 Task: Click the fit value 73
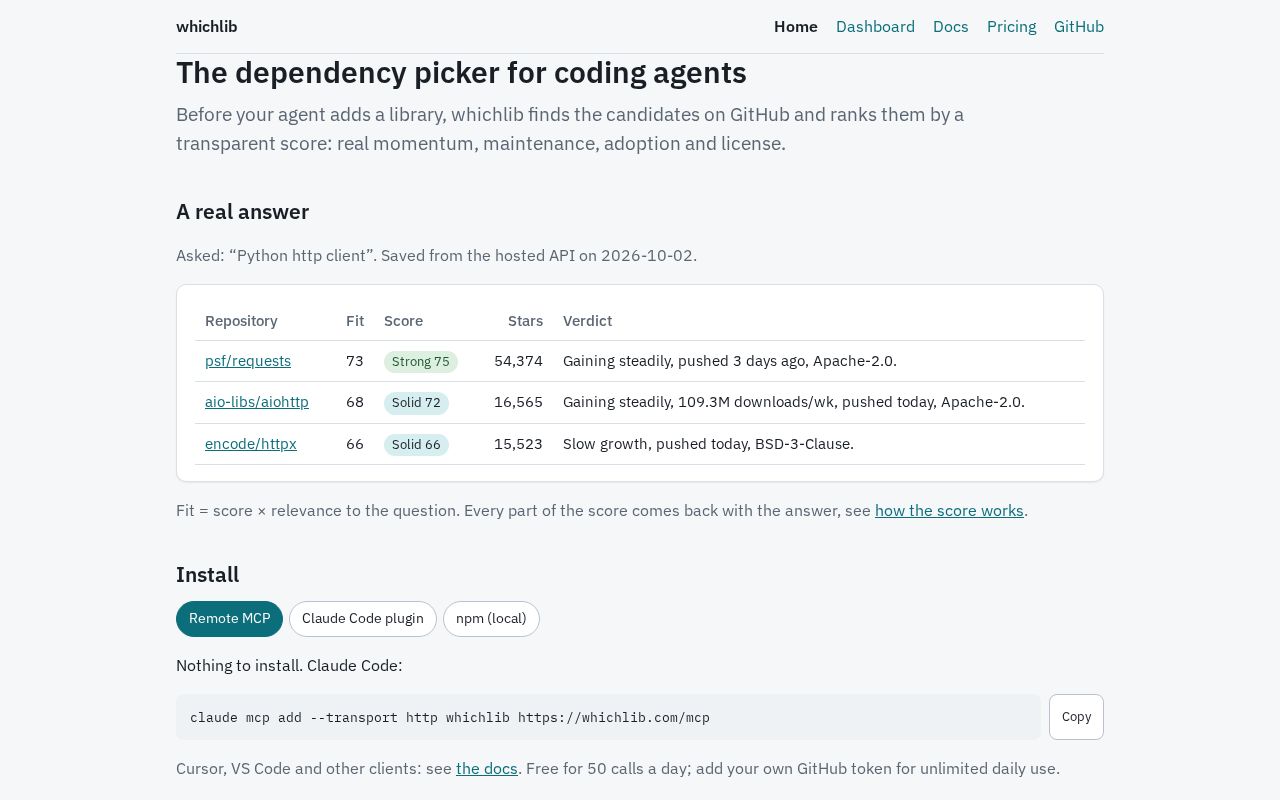click(355, 361)
